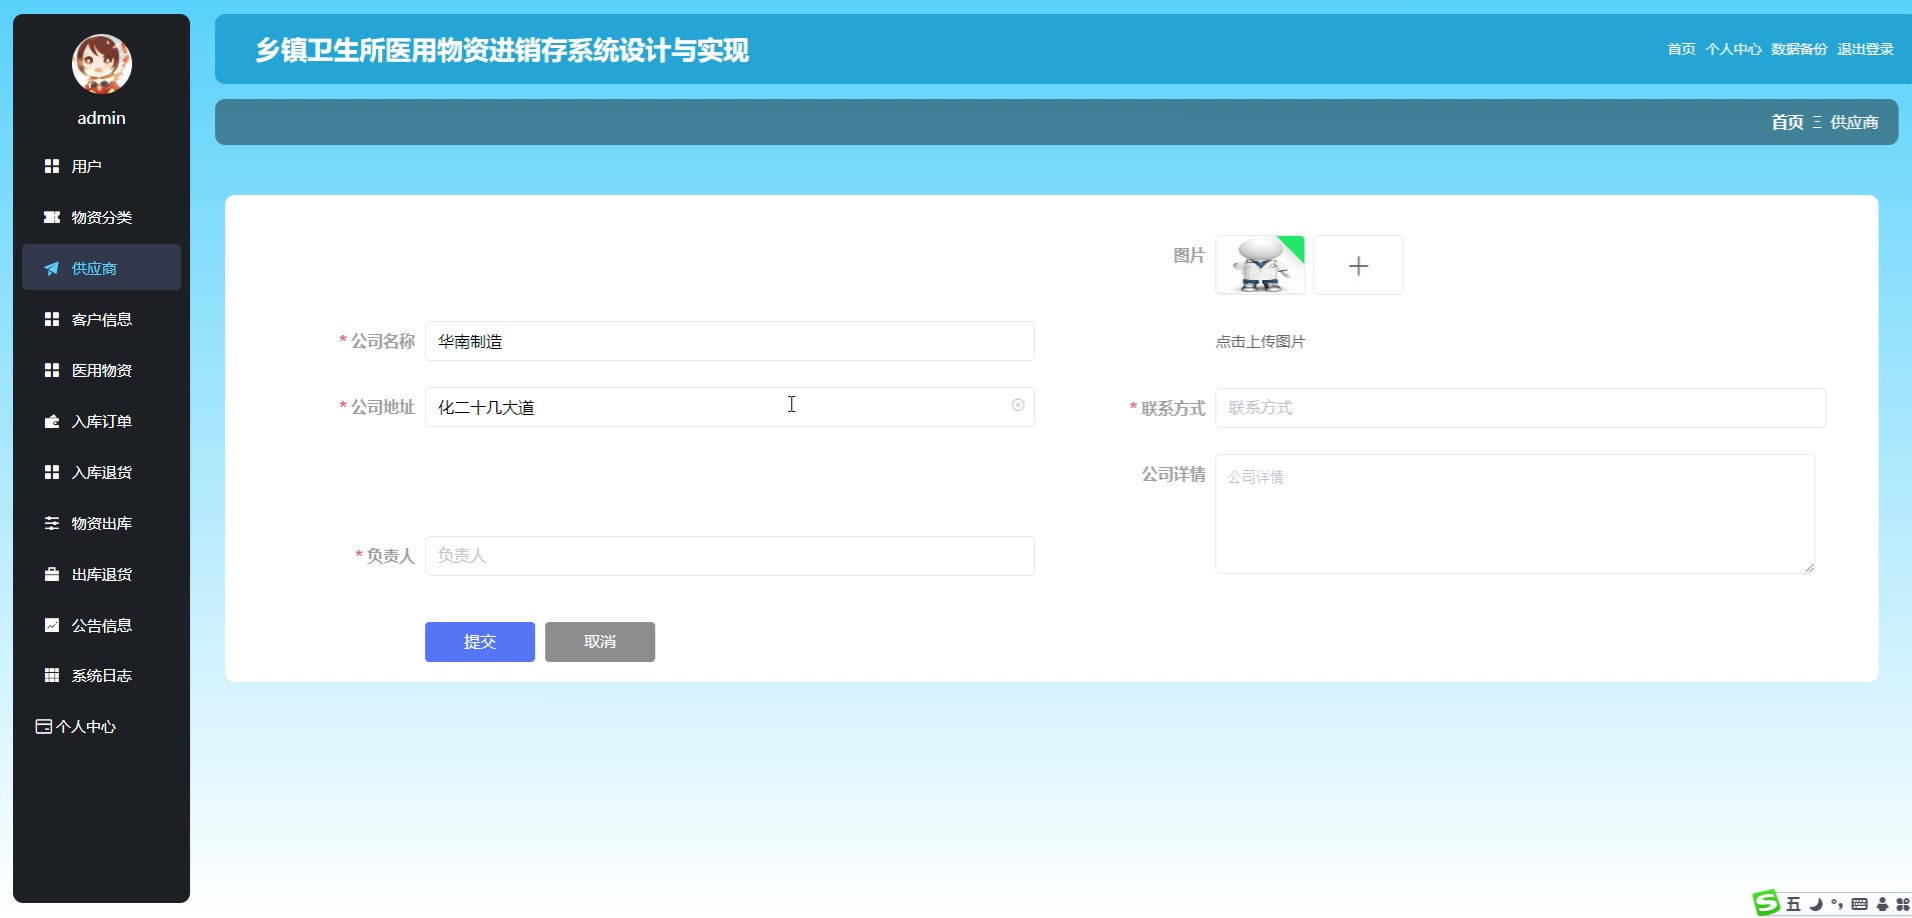Click the Sogou input method S icon
This screenshot has width=1912, height=918.
tap(1767, 903)
